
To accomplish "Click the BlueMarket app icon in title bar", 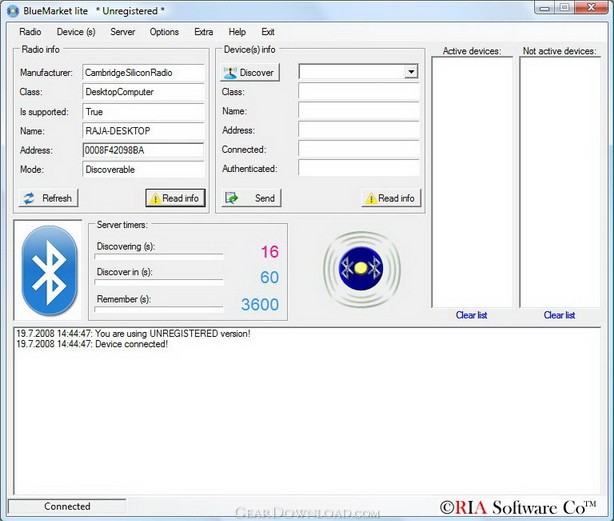I will pyautogui.click(x=13, y=11).
